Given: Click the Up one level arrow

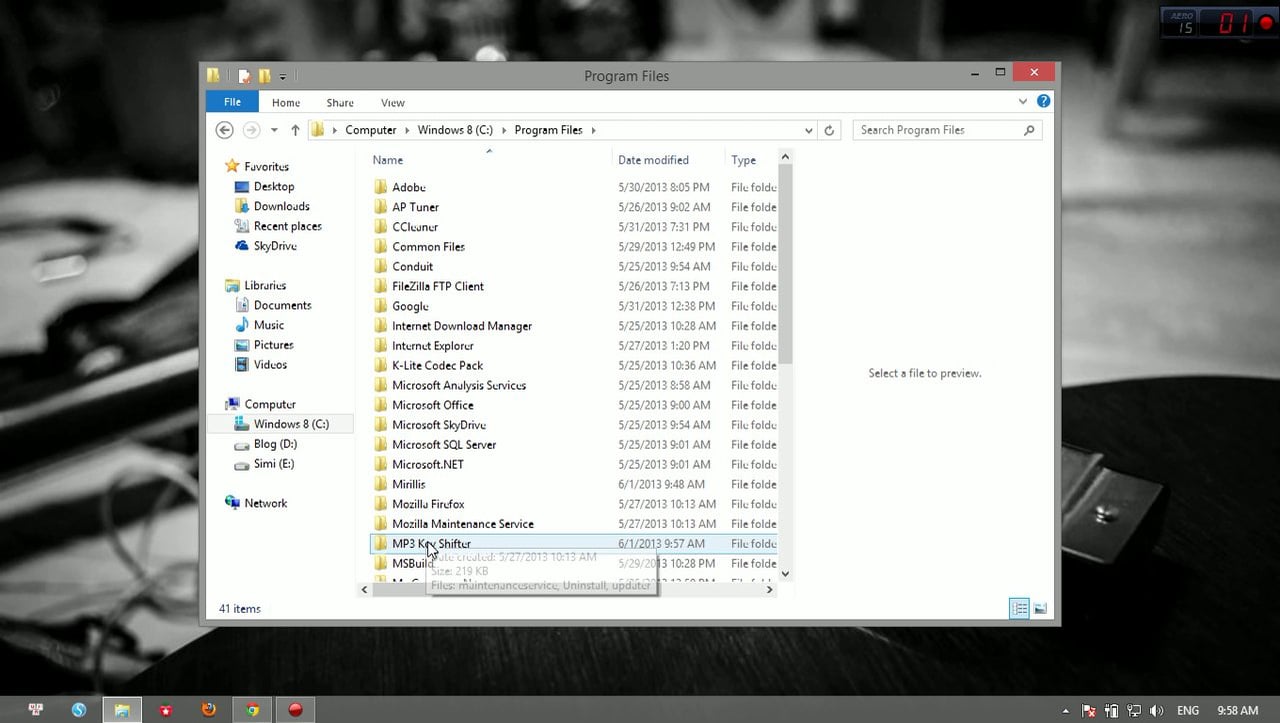Looking at the screenshot, I should pyautogui.click(x=295, y=130).
